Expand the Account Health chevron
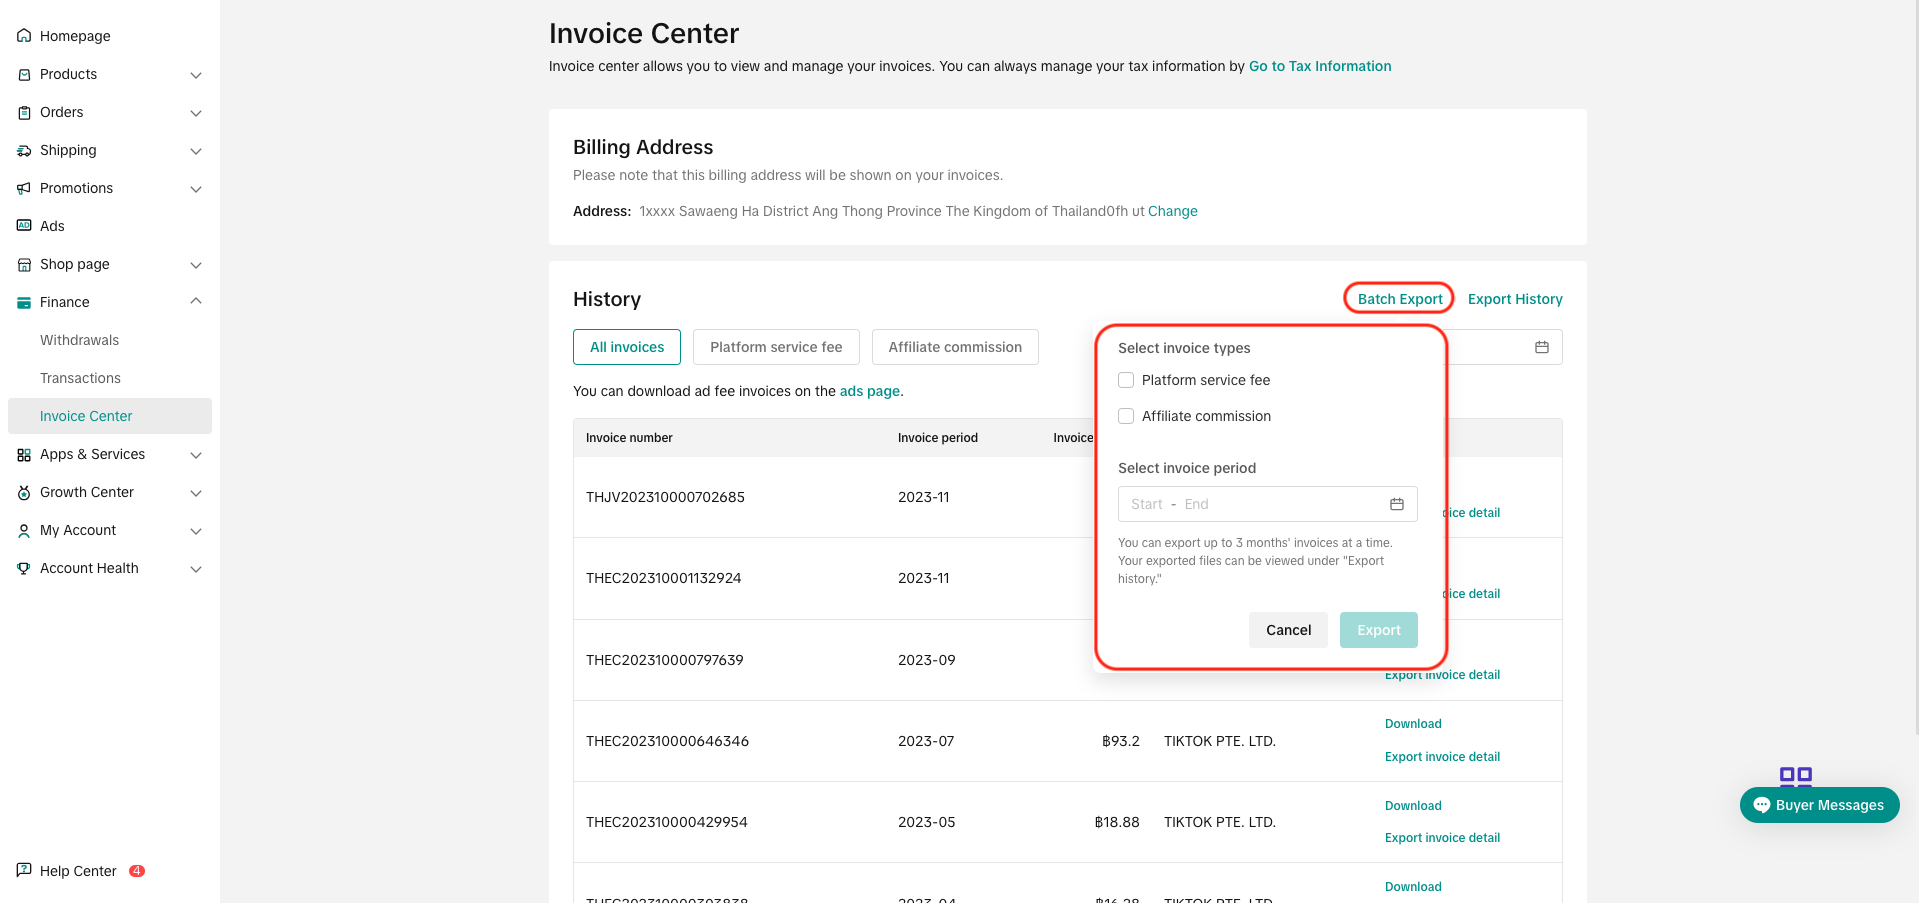Image resolution: width=1919 pixels, height=903 pixels. (196, 569)
